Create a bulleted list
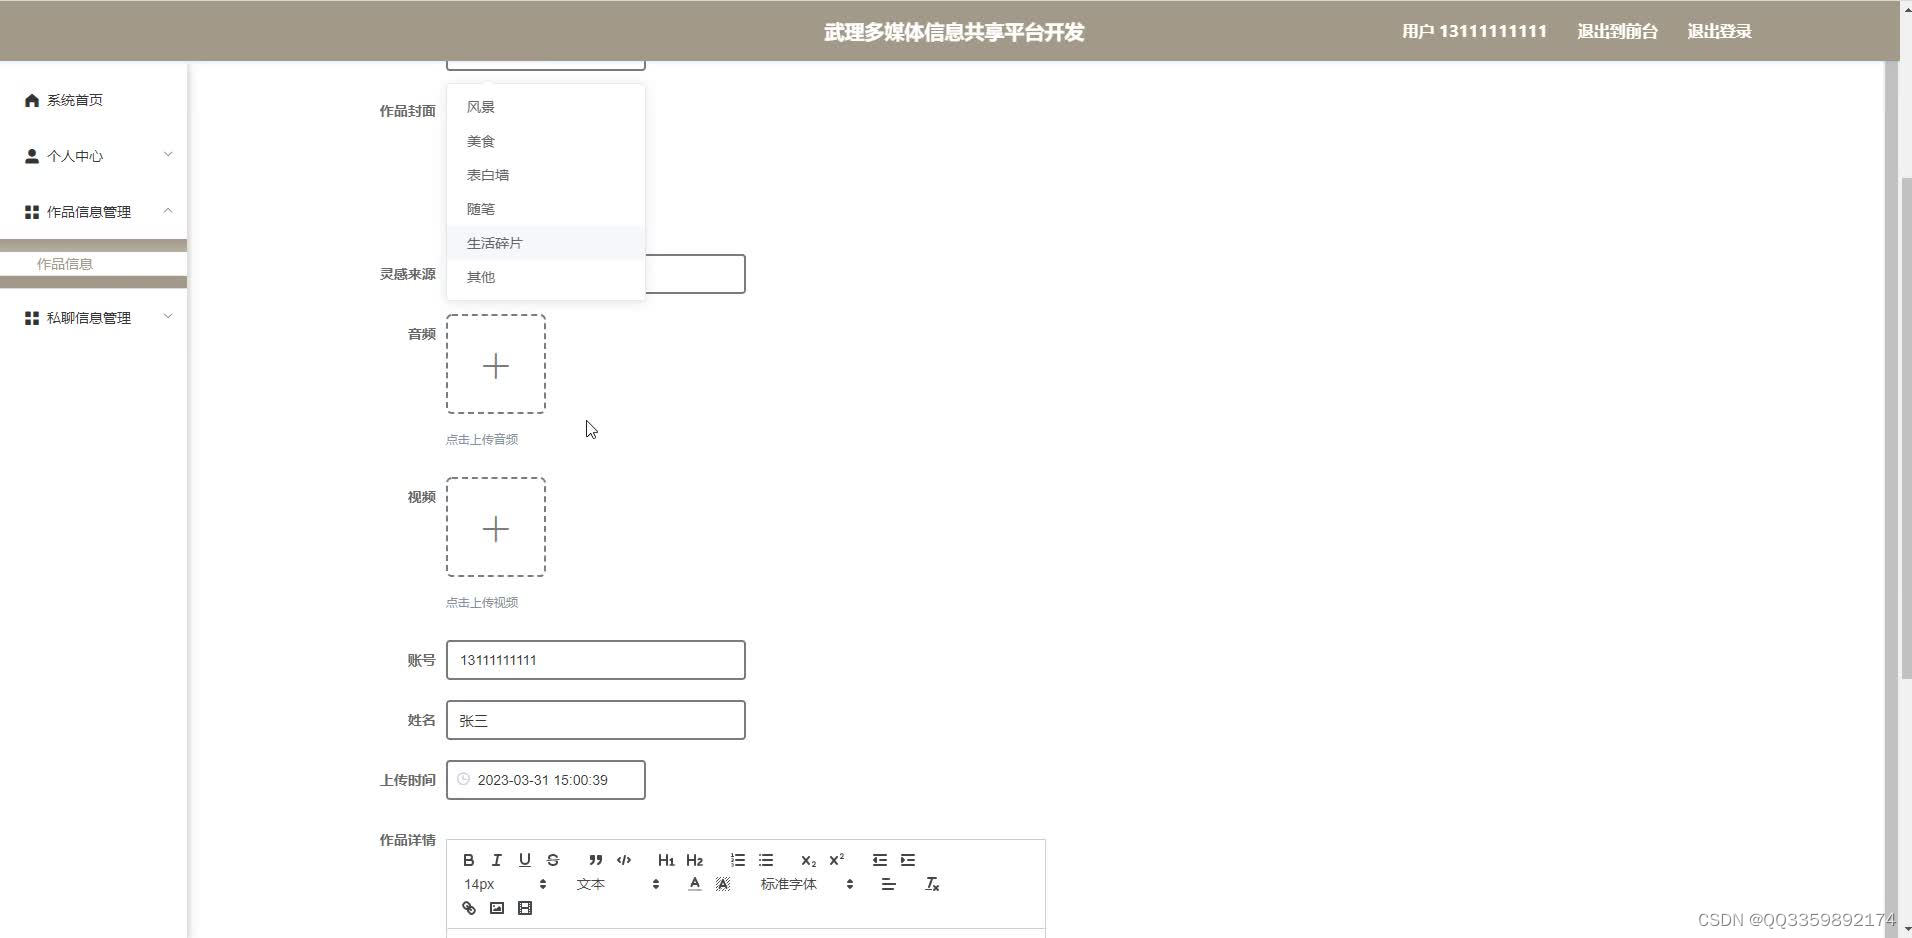This screenshot has width=1912, height=938. pyautogui.click(x=766, y=860)
